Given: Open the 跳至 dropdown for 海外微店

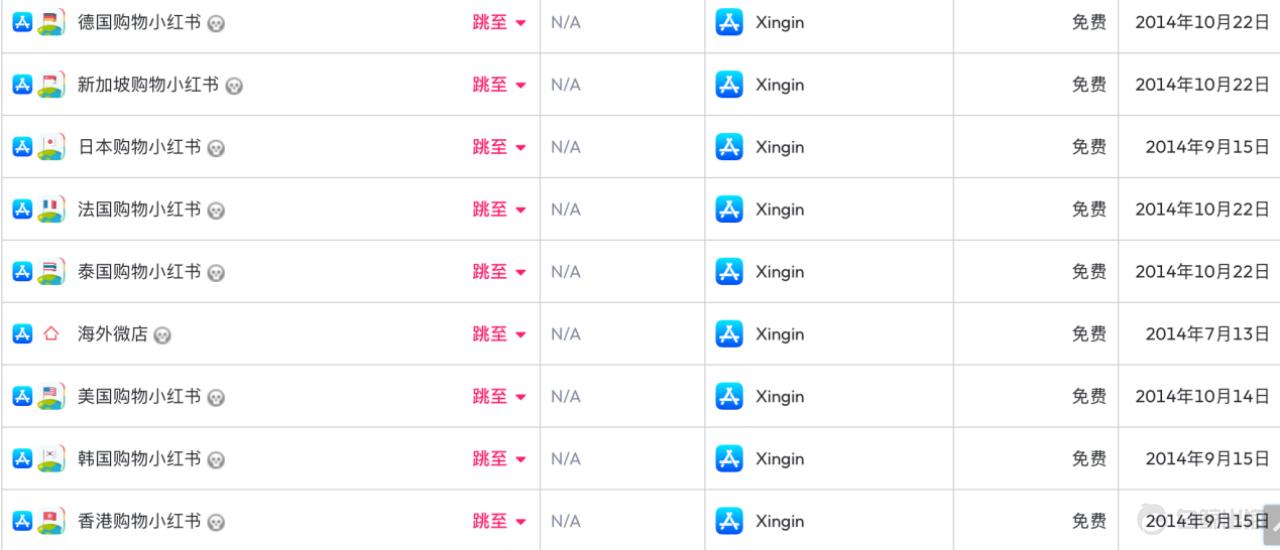Looking at the screenshot, I should (499, 334).
